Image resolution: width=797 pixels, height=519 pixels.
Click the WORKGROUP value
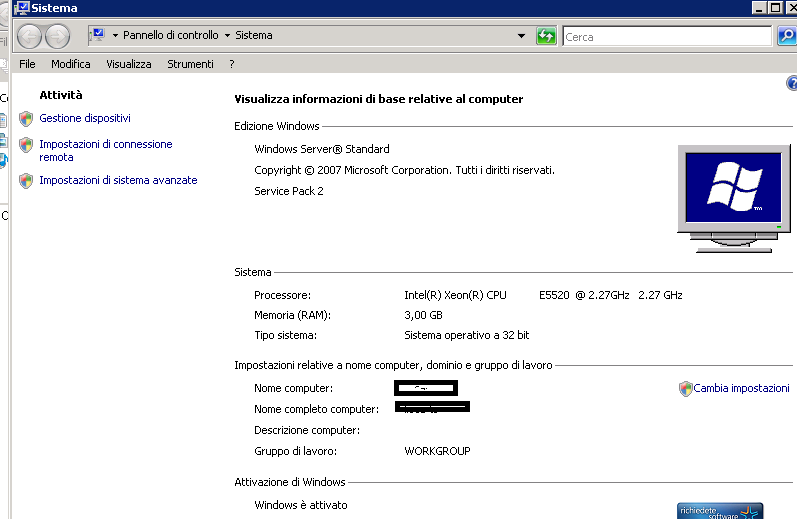coord(437,451)
